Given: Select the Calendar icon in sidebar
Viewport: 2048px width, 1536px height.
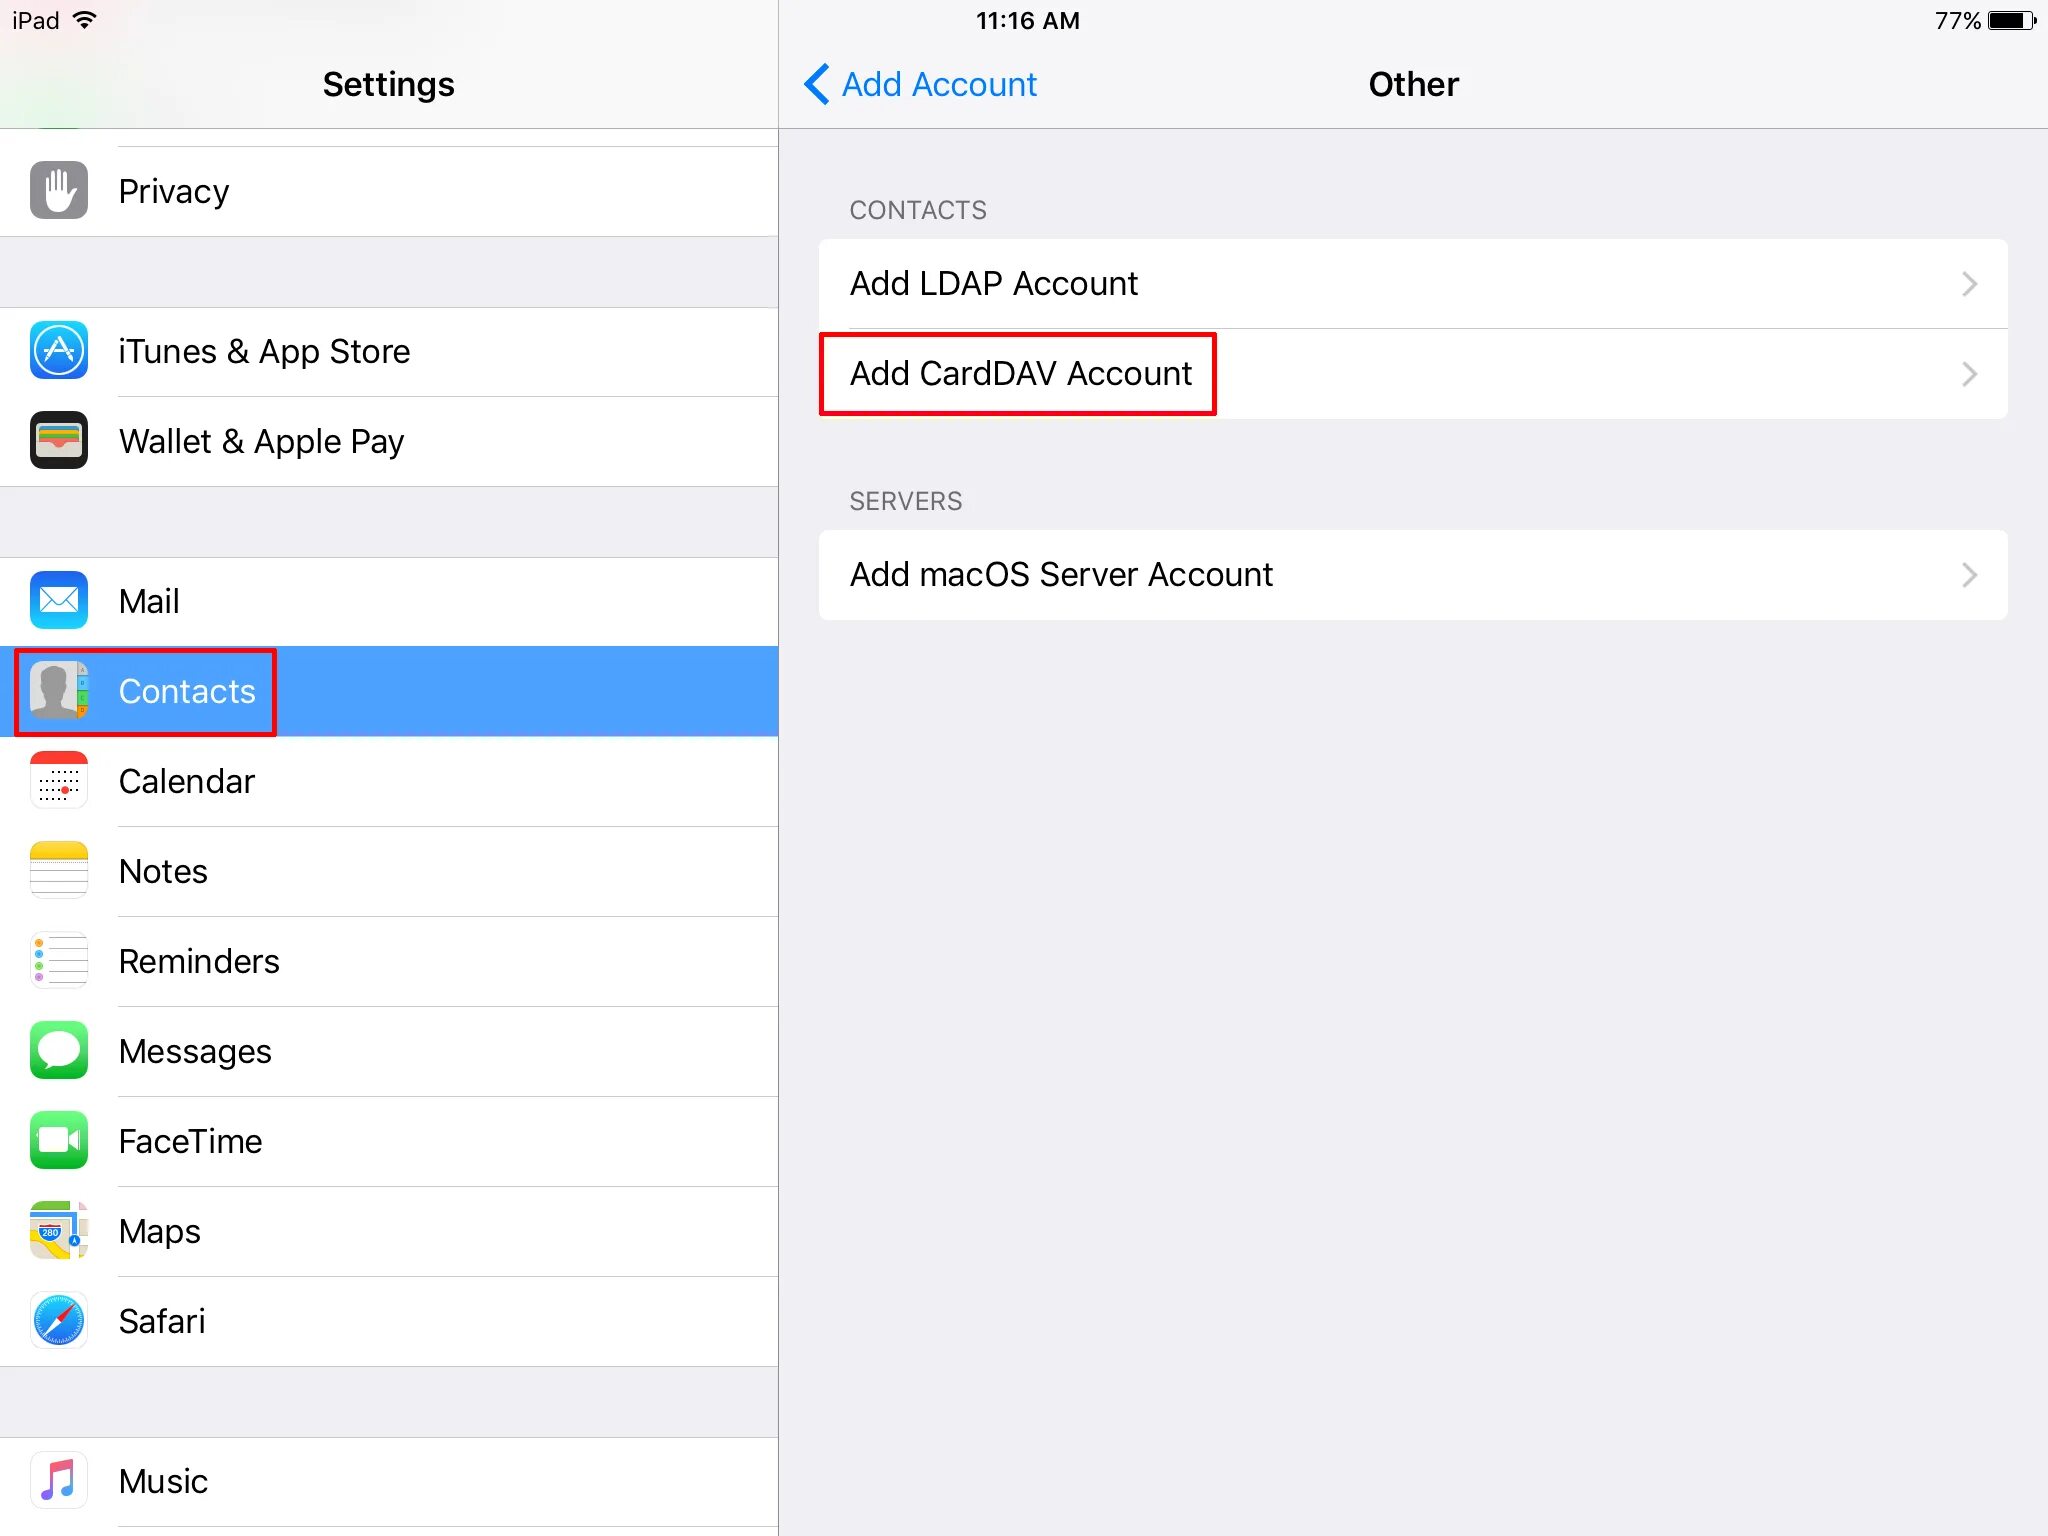Looking at the screenshot, I should (x=59, y=781).
